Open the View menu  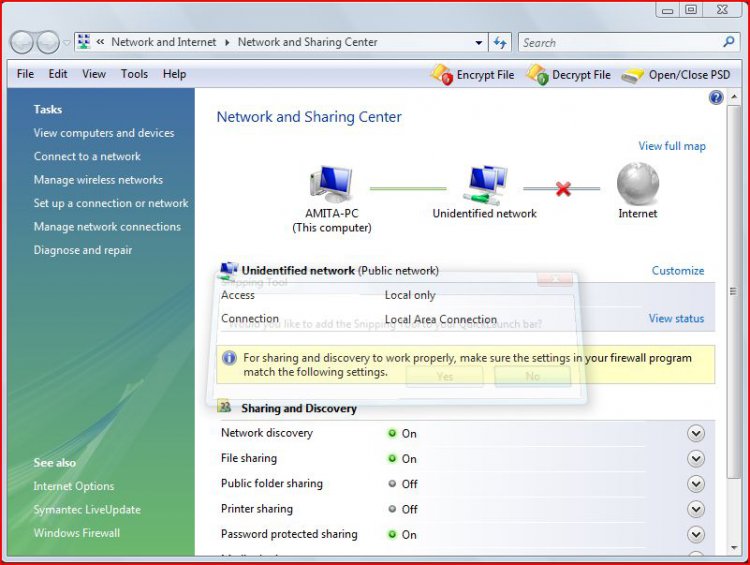tap(94, 74)
